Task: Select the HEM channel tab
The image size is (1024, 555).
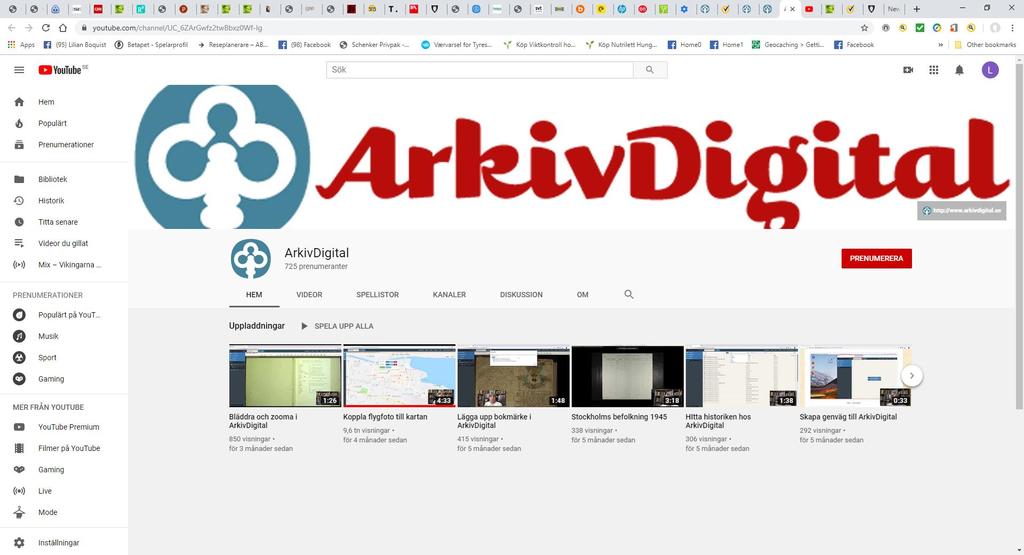Action: click(x=254, y=294)
